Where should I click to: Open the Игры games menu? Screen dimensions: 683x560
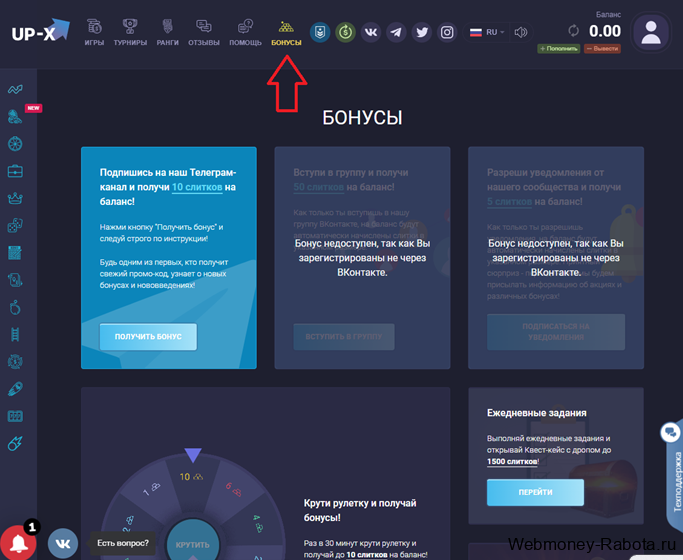point(94,32)
